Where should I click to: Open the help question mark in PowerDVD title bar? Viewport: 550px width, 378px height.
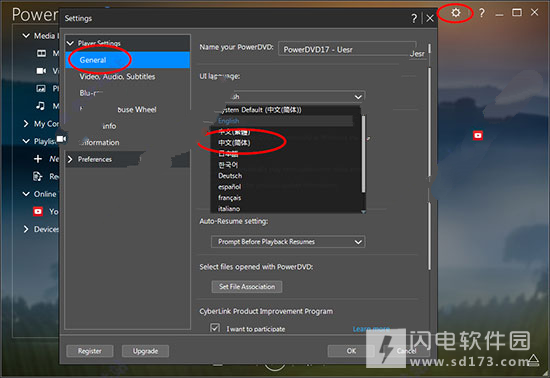(482, 13)
